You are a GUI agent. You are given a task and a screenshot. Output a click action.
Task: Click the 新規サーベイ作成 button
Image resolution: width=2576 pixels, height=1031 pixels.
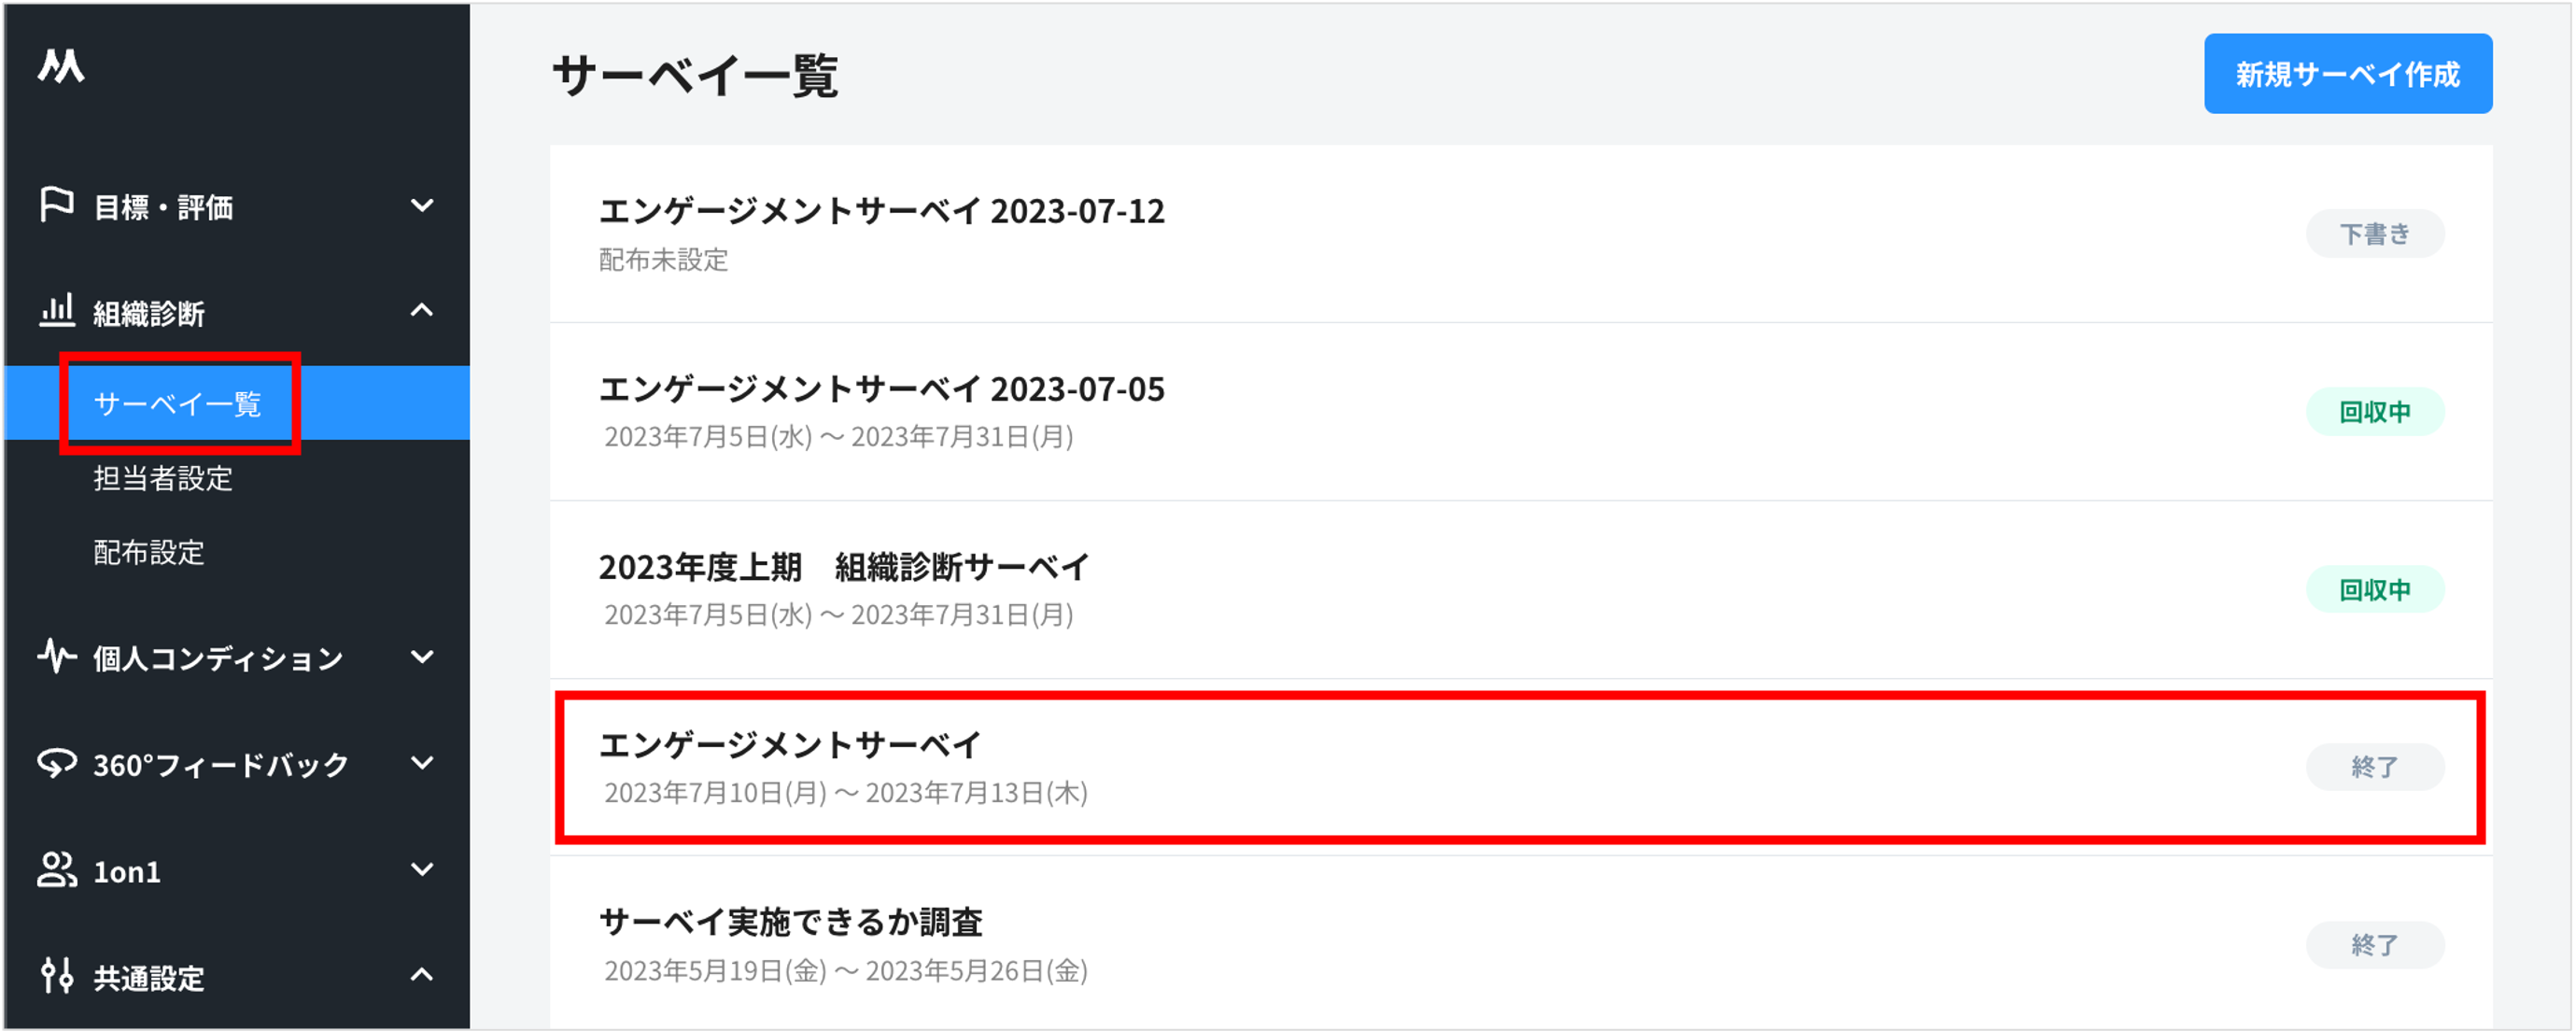[x=2347, y=72]
